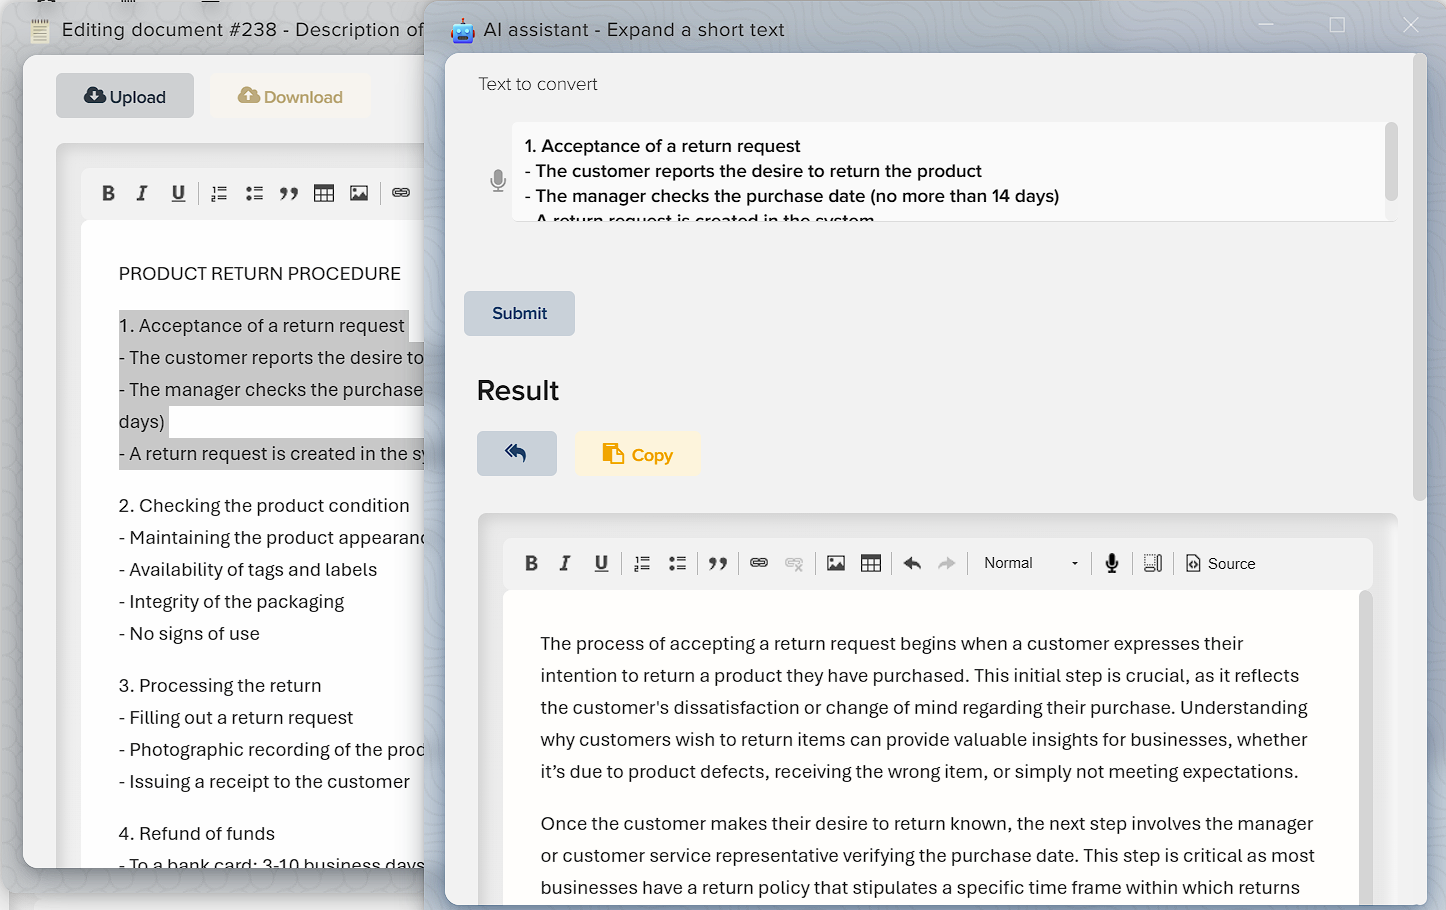Click the Result editor scrollbar
This screenshot has height=910, width=1446.
[1366, 748]
